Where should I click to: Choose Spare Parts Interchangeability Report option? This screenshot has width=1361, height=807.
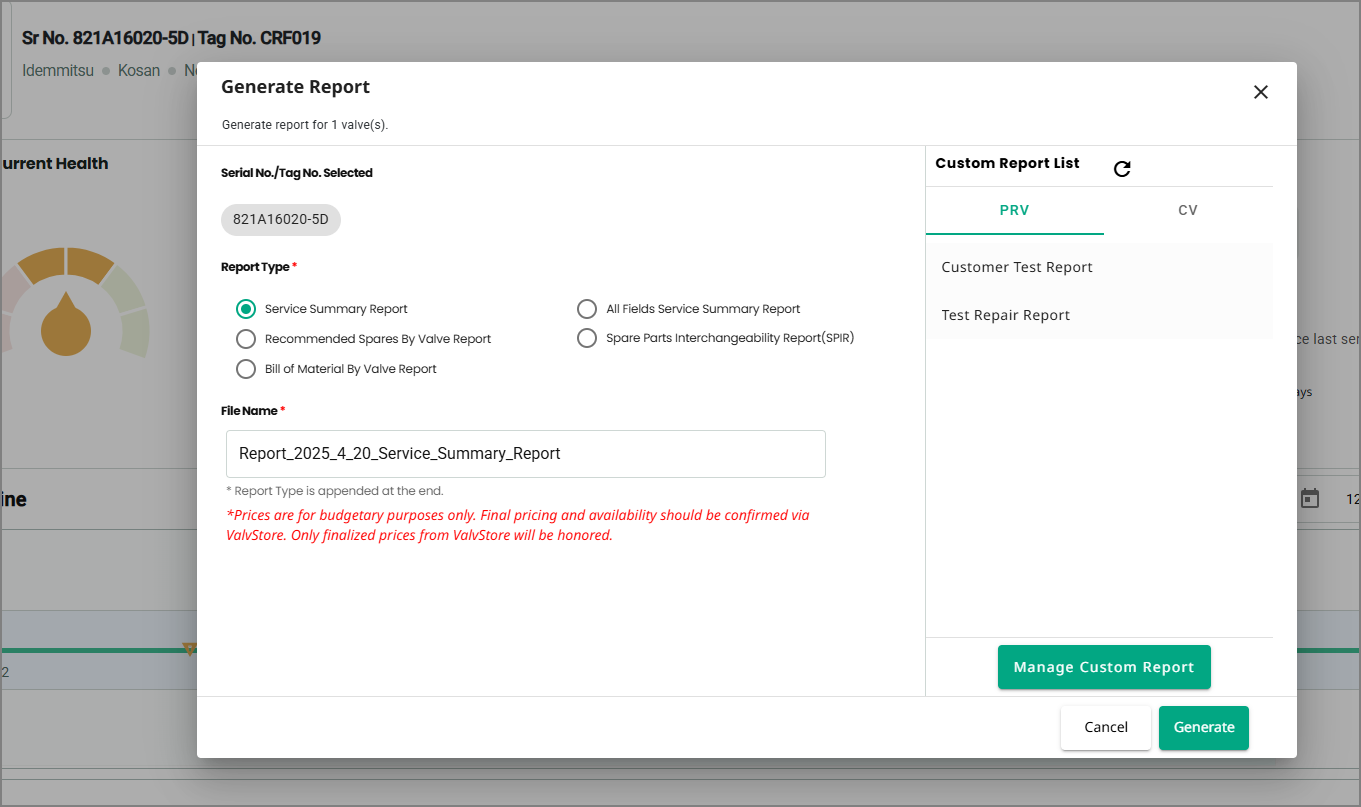point(587,338)
